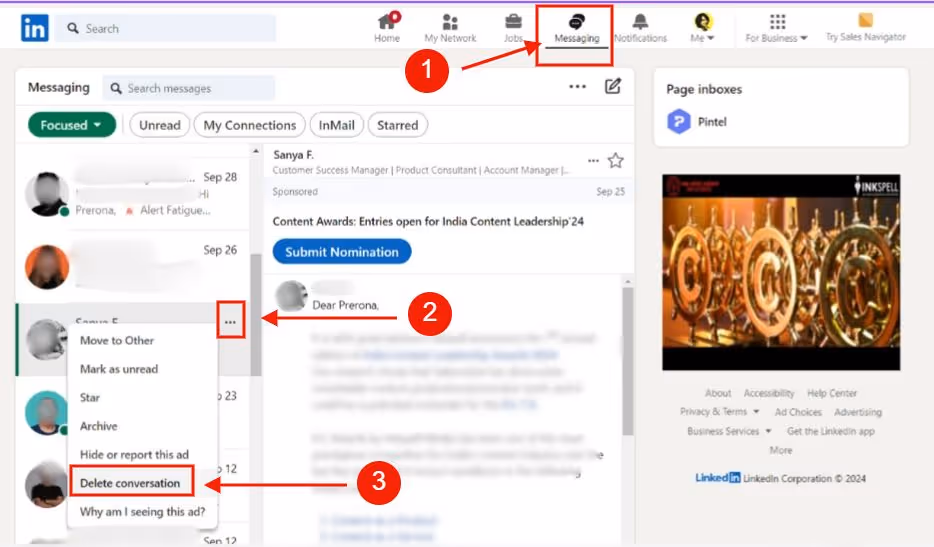Click the Pintel logo icon

click(x=678, y=122)
